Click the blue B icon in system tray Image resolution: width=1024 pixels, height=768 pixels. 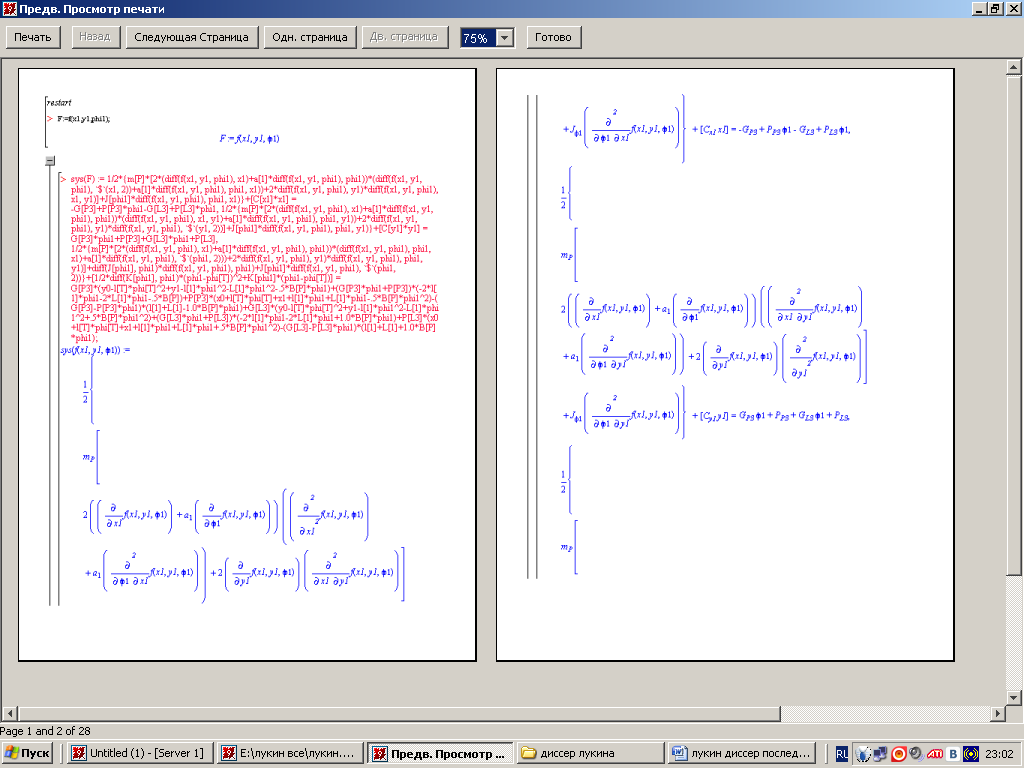pyautogui.click(x=953, y=753)
